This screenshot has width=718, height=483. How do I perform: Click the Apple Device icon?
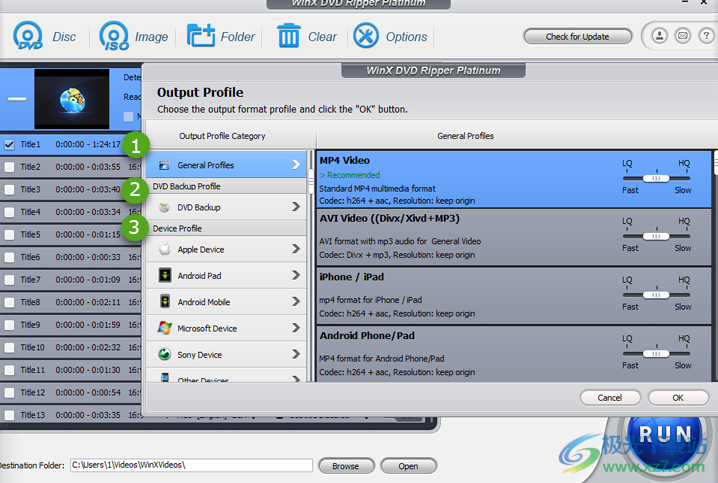pyautogui.click(x=164, y=249)
